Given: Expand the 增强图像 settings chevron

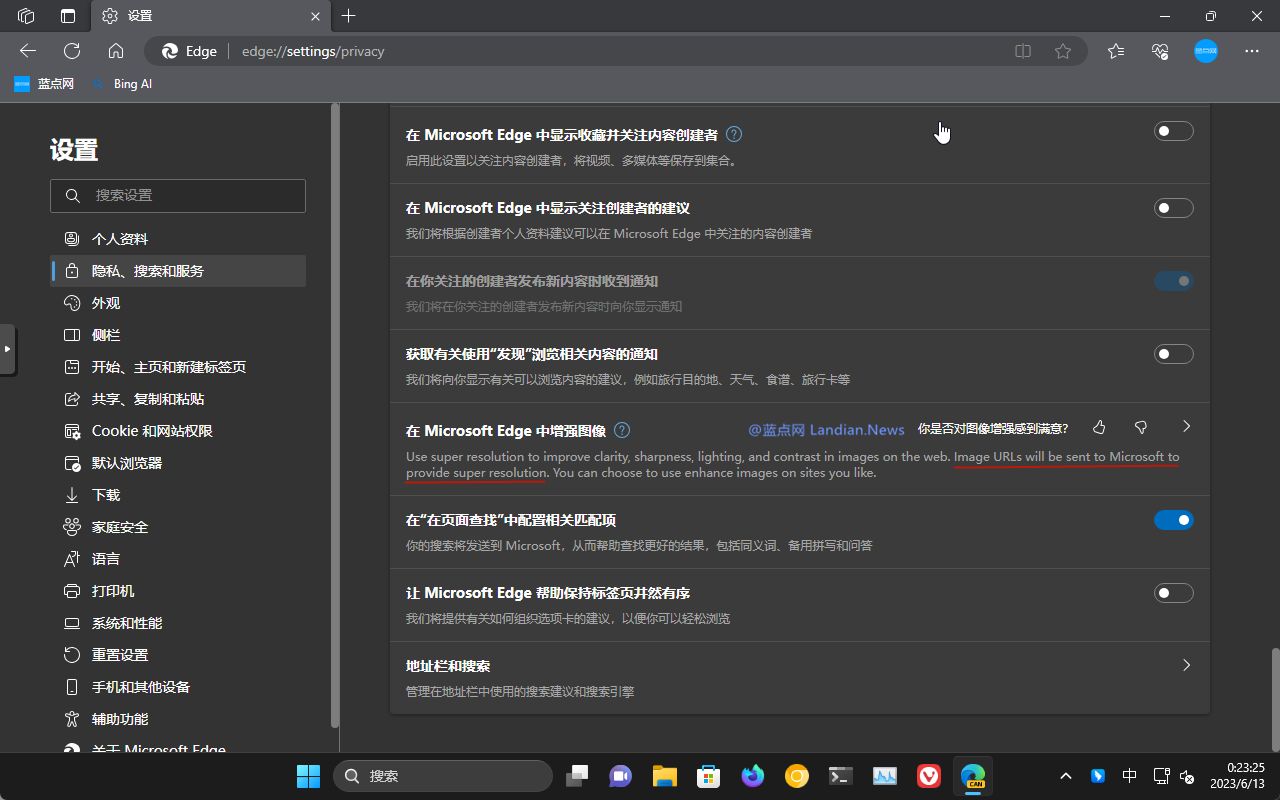Looking at the screenshot, I should click(x=1187, y=427).
